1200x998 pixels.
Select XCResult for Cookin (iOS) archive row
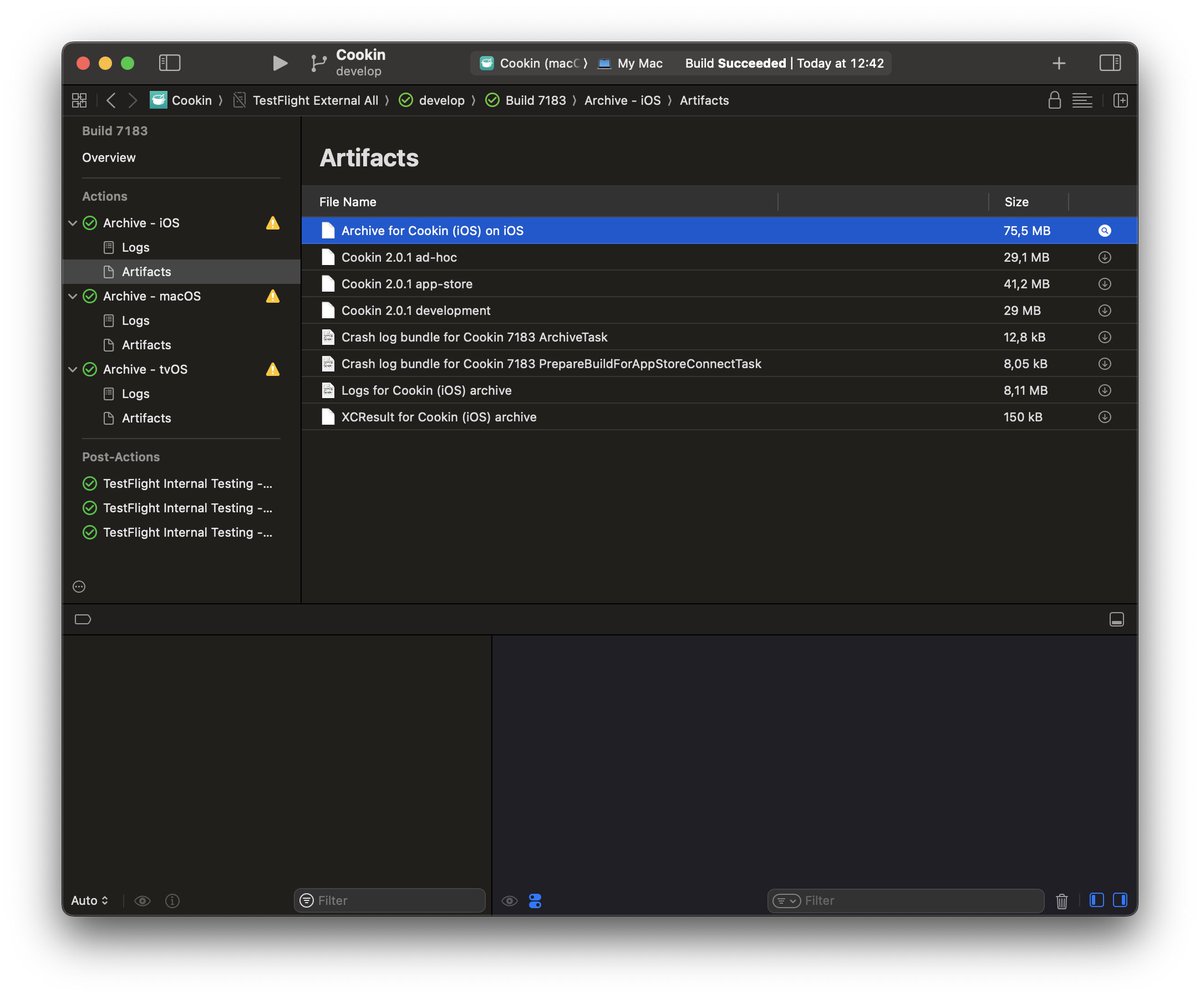coord(719,417)
